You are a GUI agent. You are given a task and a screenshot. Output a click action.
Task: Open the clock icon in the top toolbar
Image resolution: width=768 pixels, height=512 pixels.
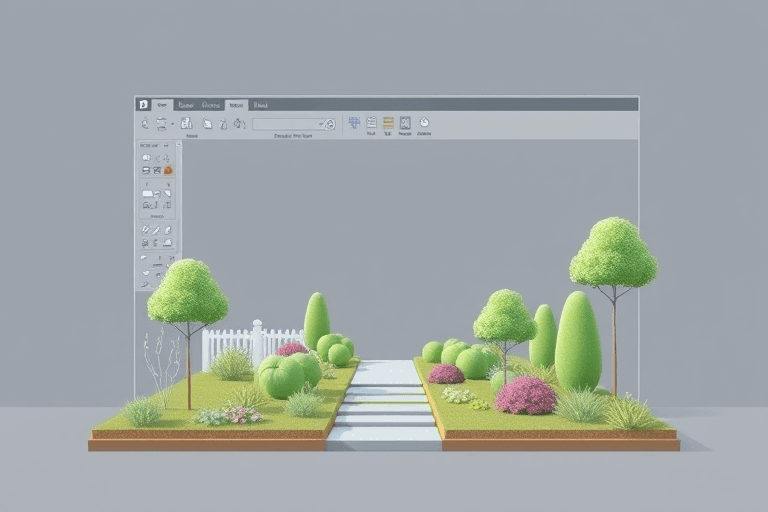(x=423, y=123)
